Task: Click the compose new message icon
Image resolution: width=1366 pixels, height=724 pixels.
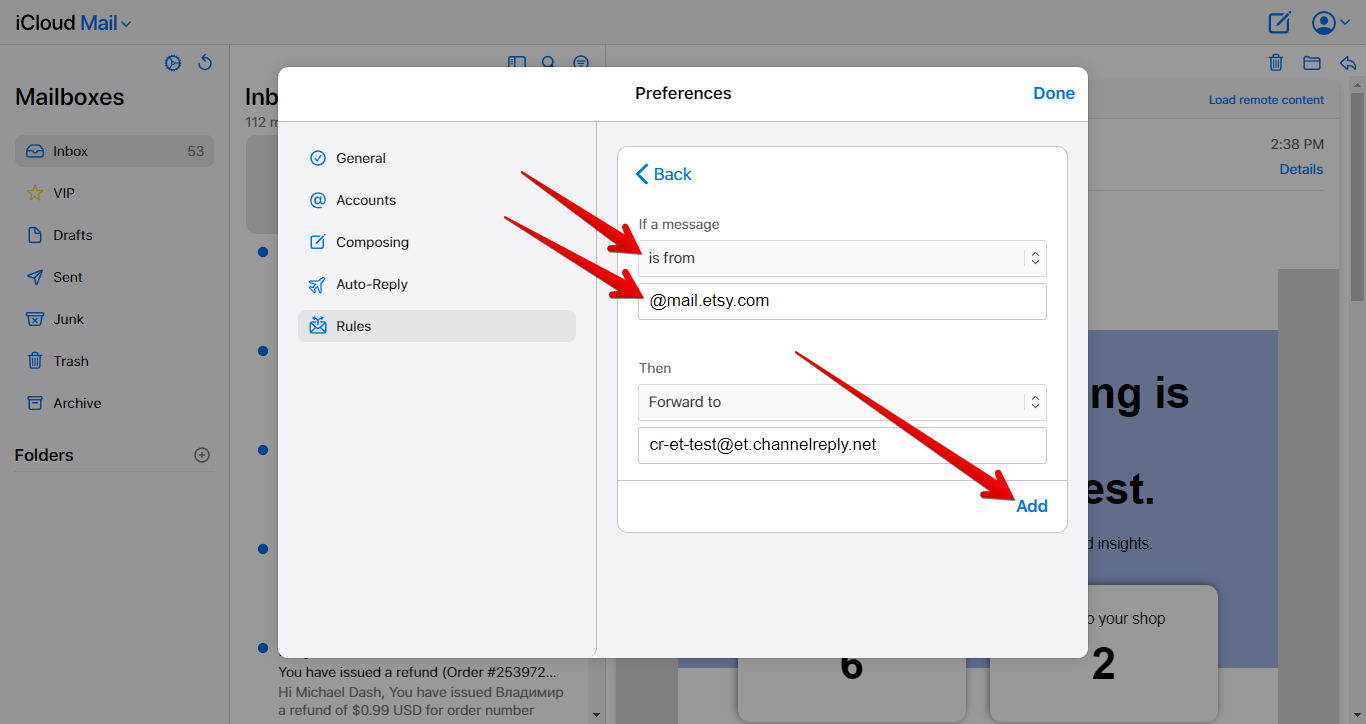Action: click(x=1279, y=22)
